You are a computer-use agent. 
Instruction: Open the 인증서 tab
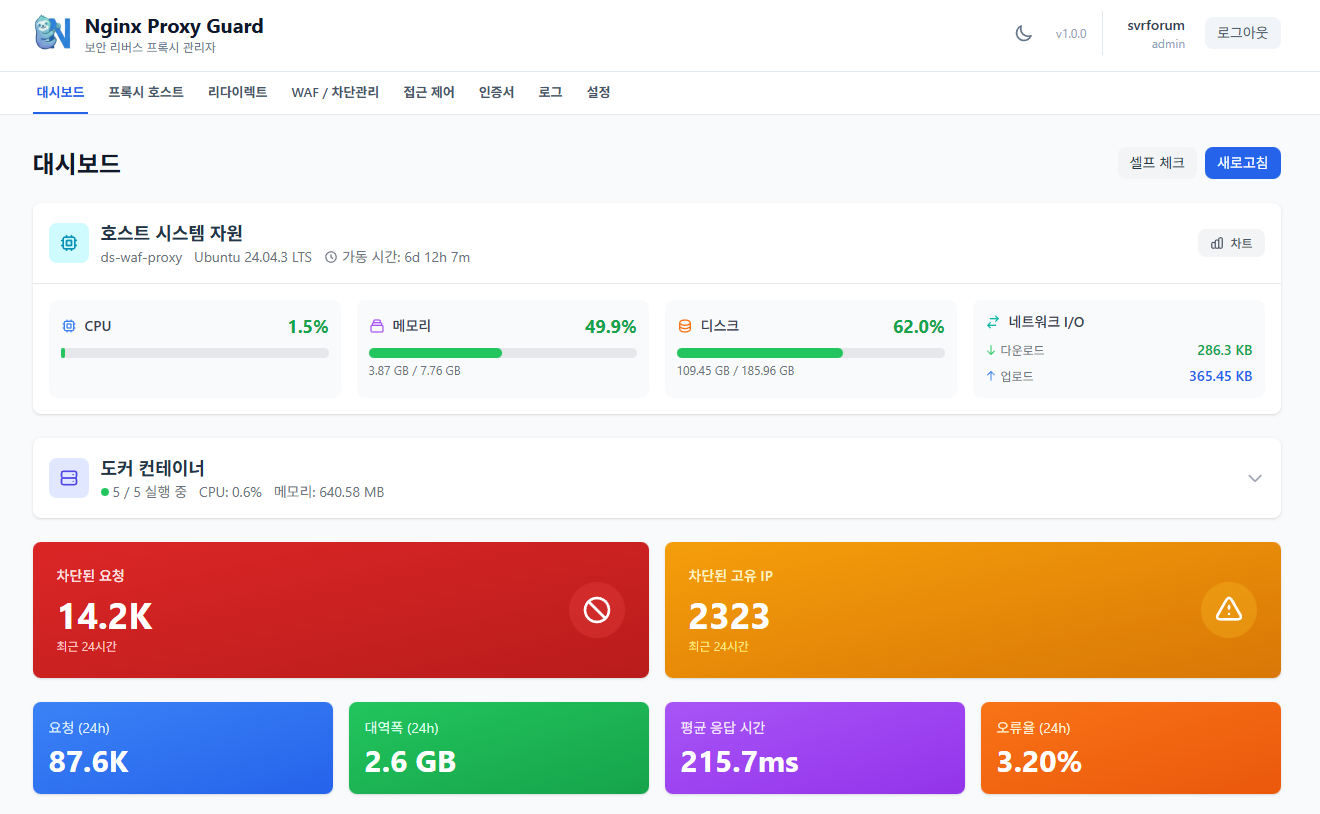pos(496,92)
